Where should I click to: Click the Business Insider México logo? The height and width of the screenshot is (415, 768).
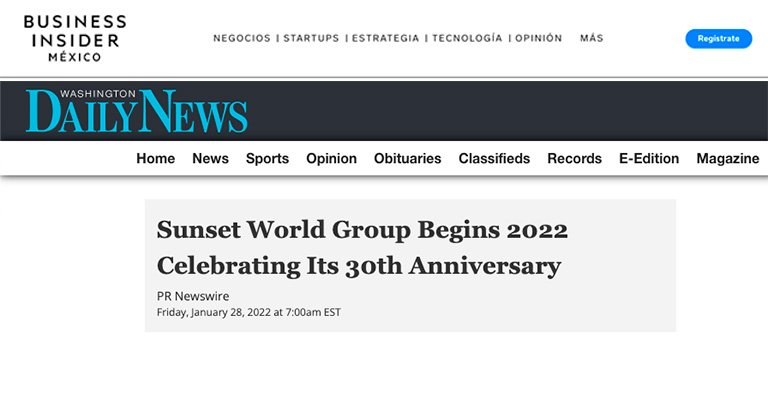point(75,38)
